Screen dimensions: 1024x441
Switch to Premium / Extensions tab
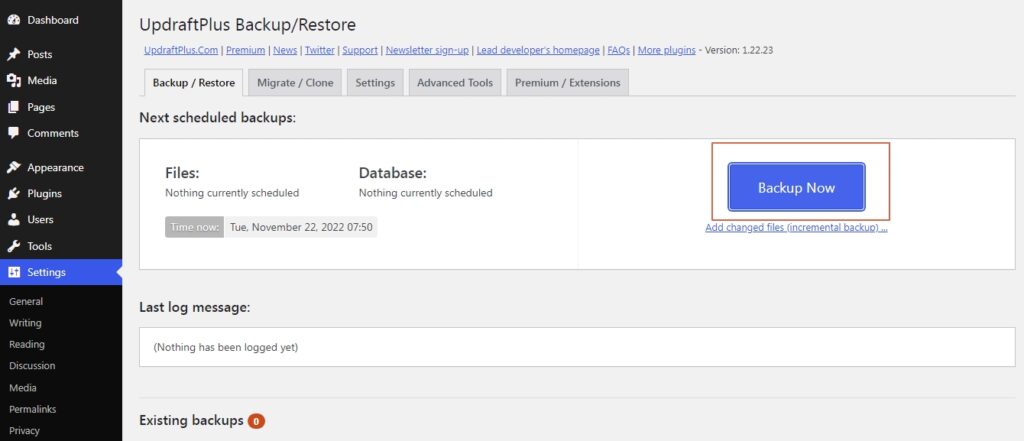tap(568, 83)
